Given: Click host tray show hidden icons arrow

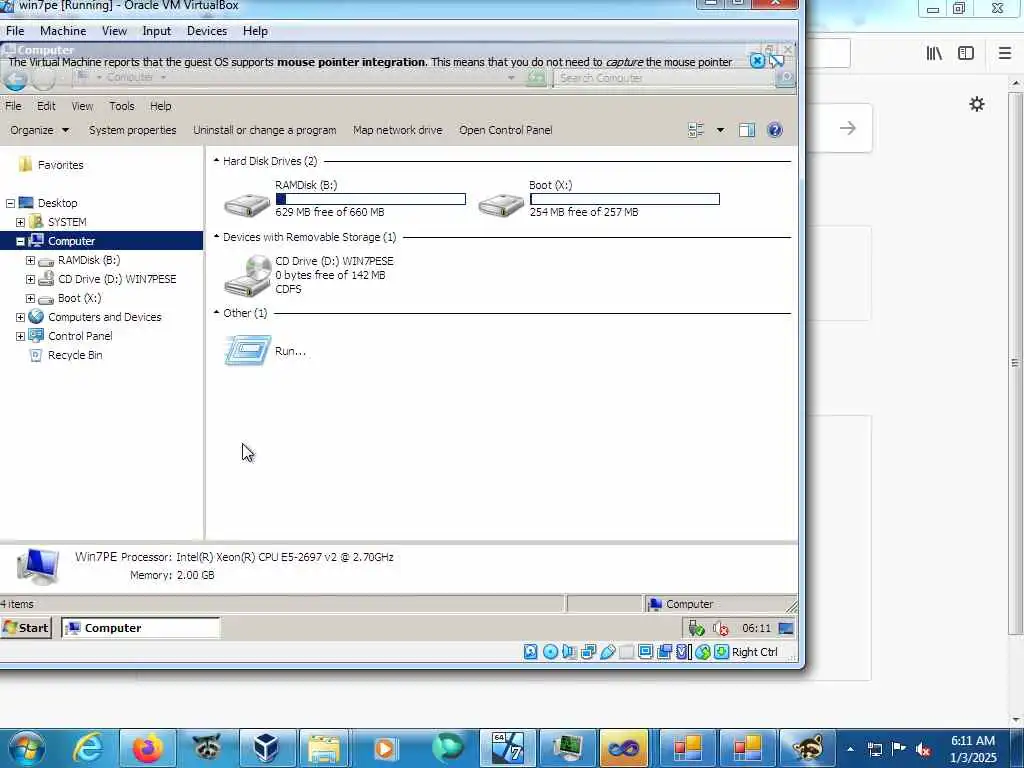Looking at the screenshot, I should coord(850,748).
